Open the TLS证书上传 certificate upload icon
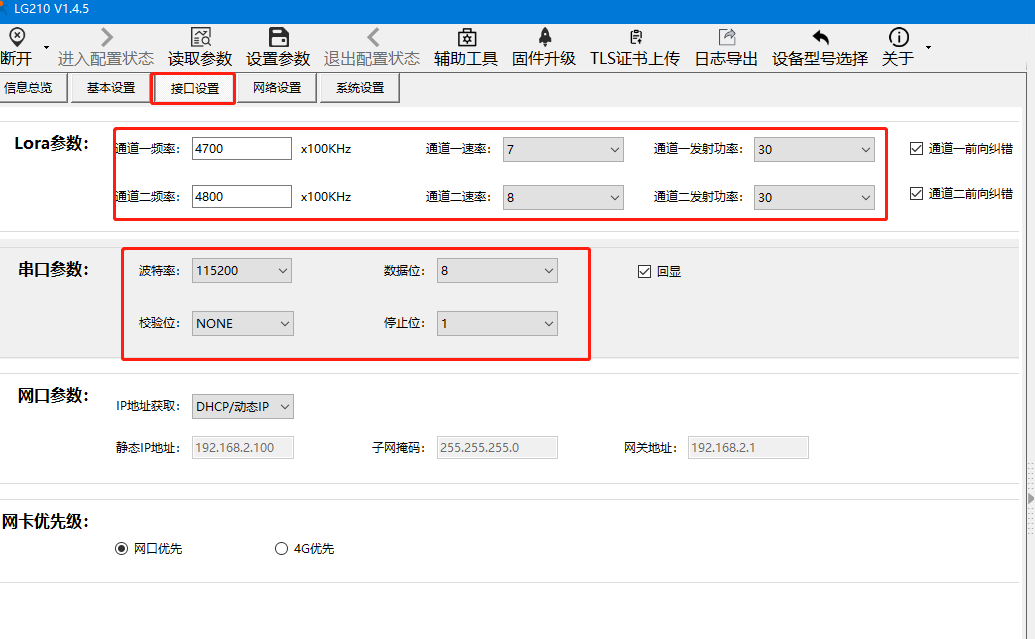The height and width of the screenshot is (639, 1035). coord(635,38)
